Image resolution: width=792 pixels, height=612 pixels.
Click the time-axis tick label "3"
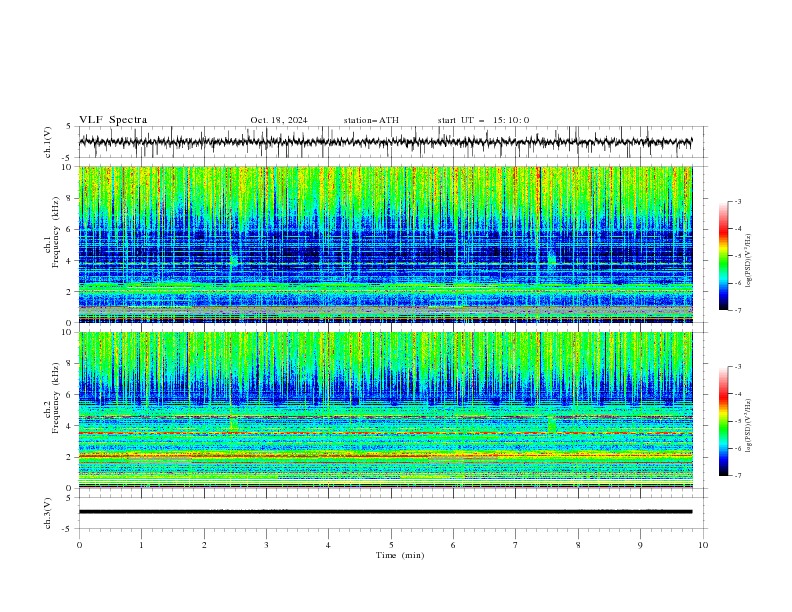266,545
